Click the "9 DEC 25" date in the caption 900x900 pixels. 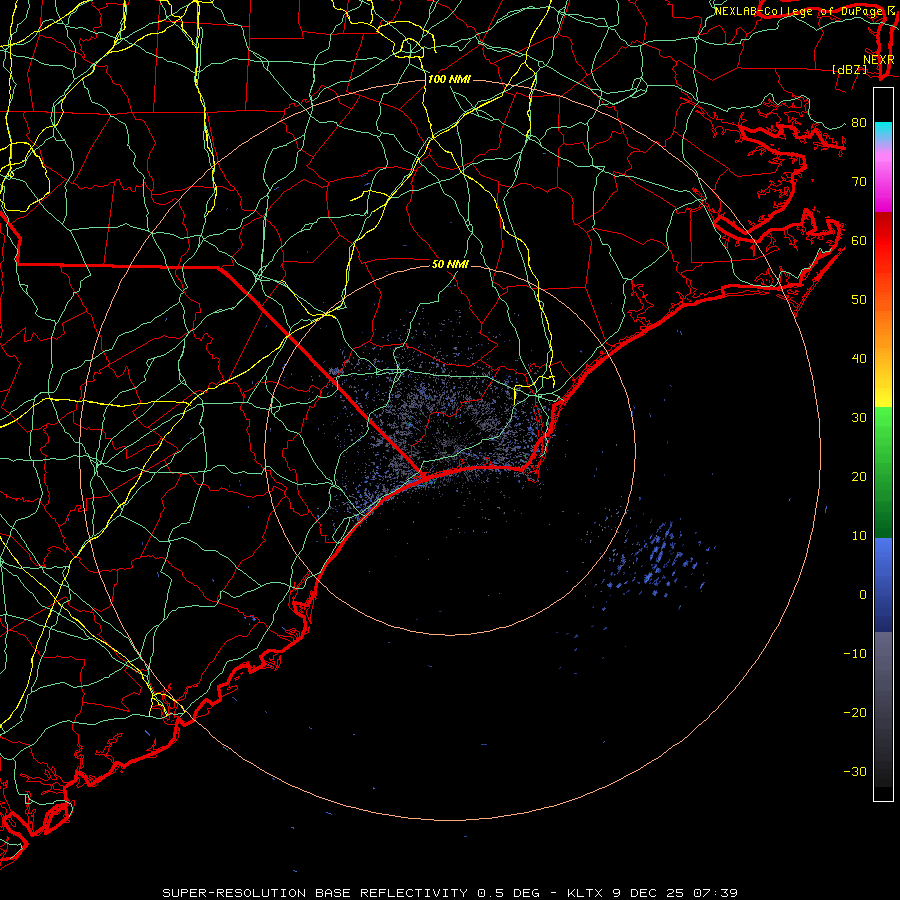click(649, 893)
